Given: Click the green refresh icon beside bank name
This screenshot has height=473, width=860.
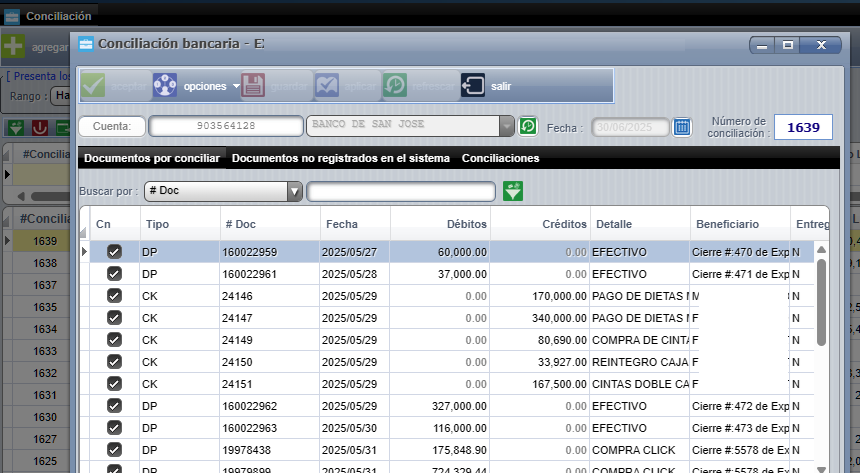Looking at the screenshot, I should point(528,126).
